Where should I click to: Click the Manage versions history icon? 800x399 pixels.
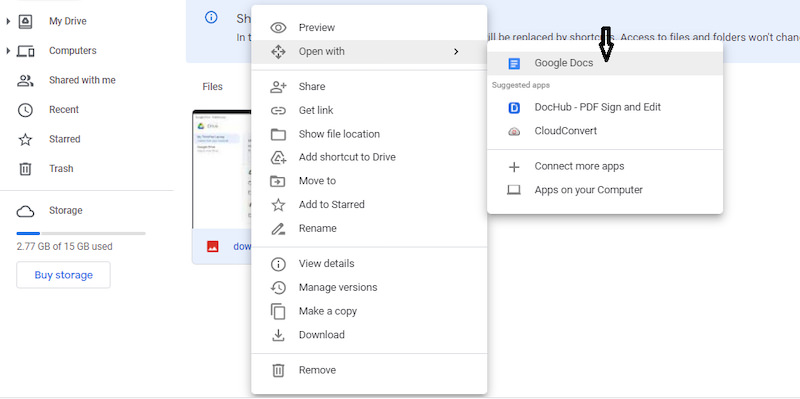(278, 287)
